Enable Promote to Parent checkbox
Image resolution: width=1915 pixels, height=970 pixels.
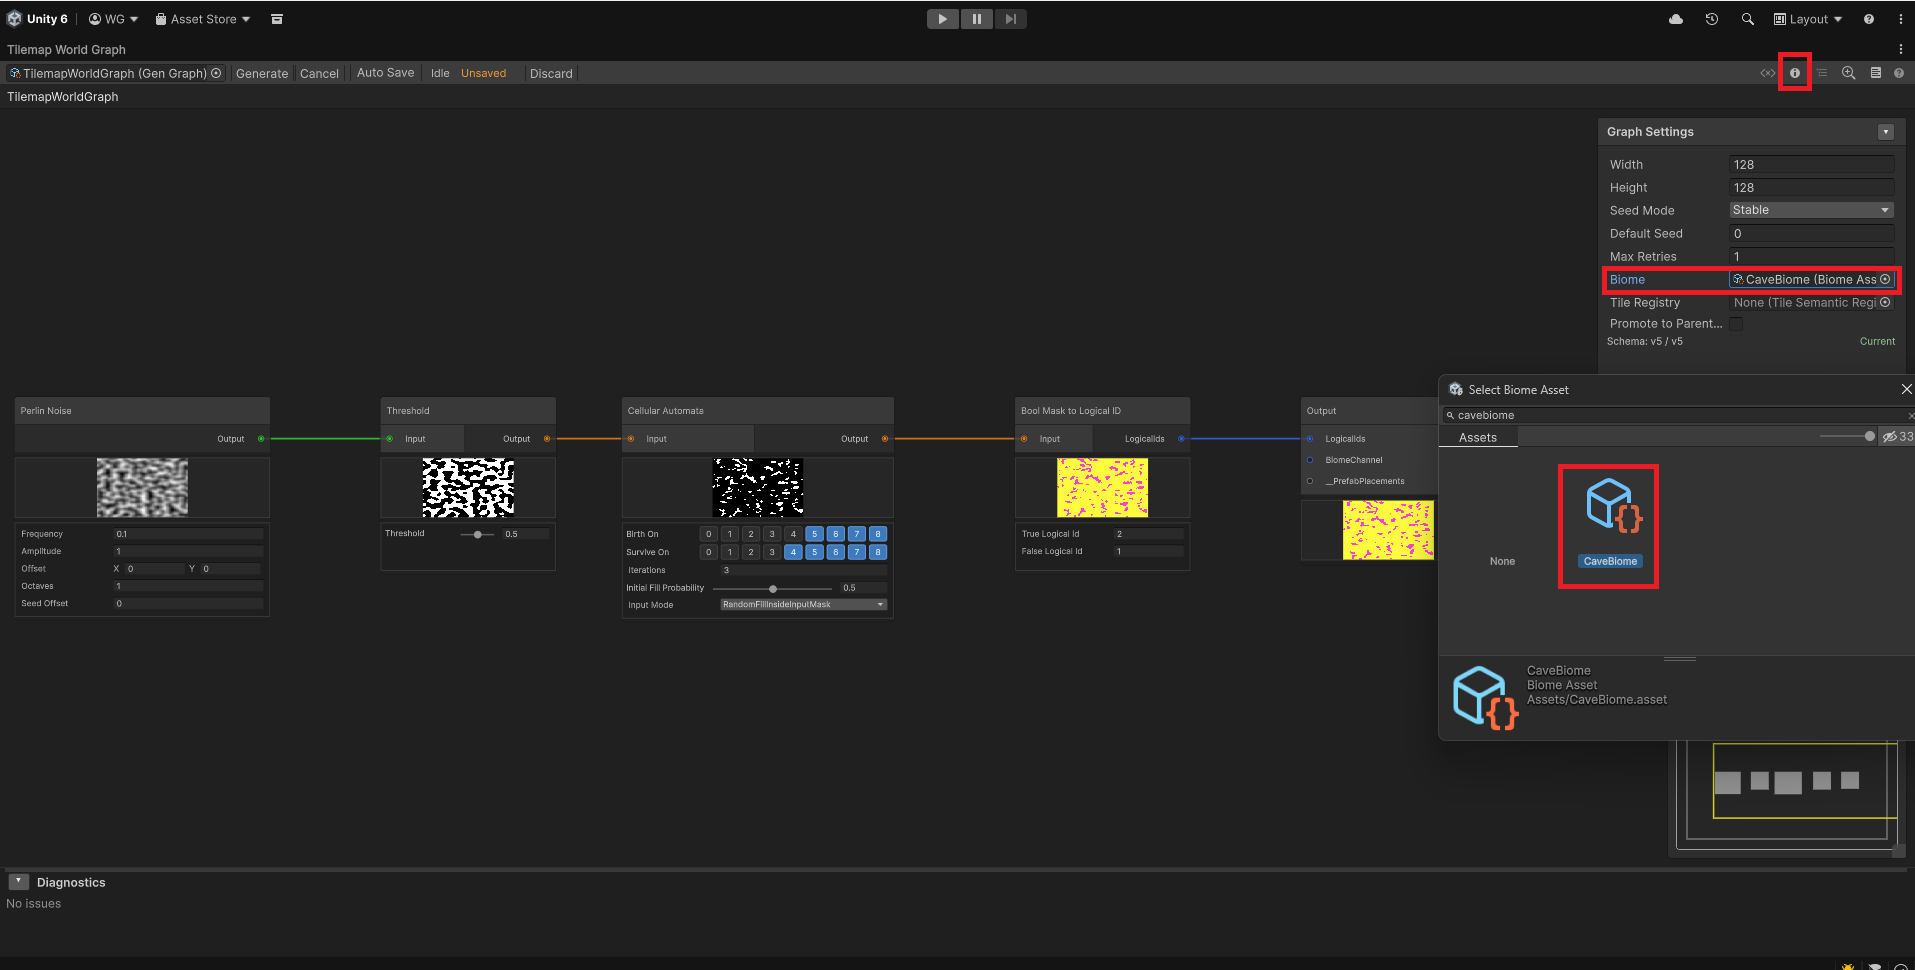(1736, 324)
